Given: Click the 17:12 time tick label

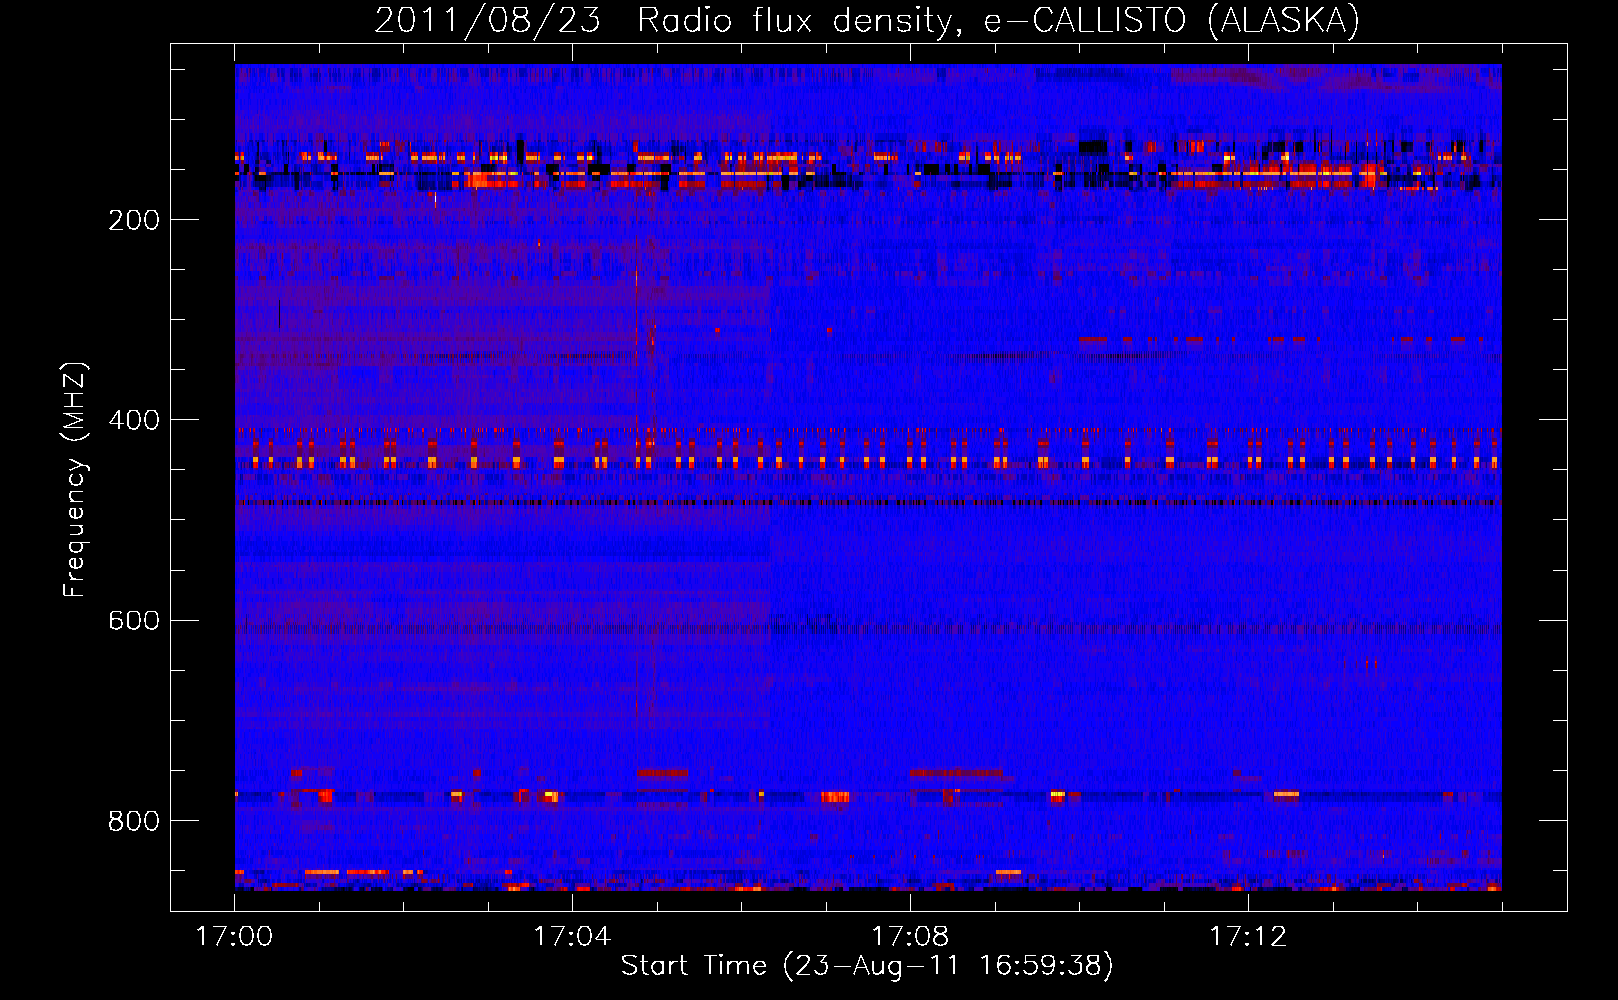Looking at the screenshot, I should 1248,936.
